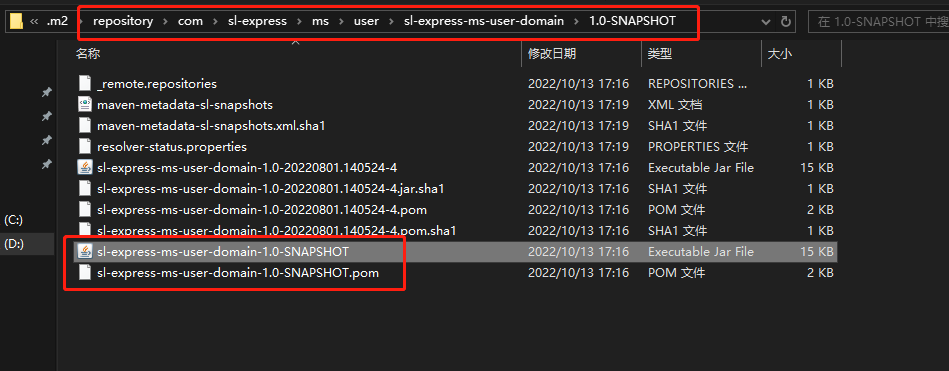Screen dimensions: 949x371
Task: Select the (D:) drive in sidebar
Action: coord(13,244)
